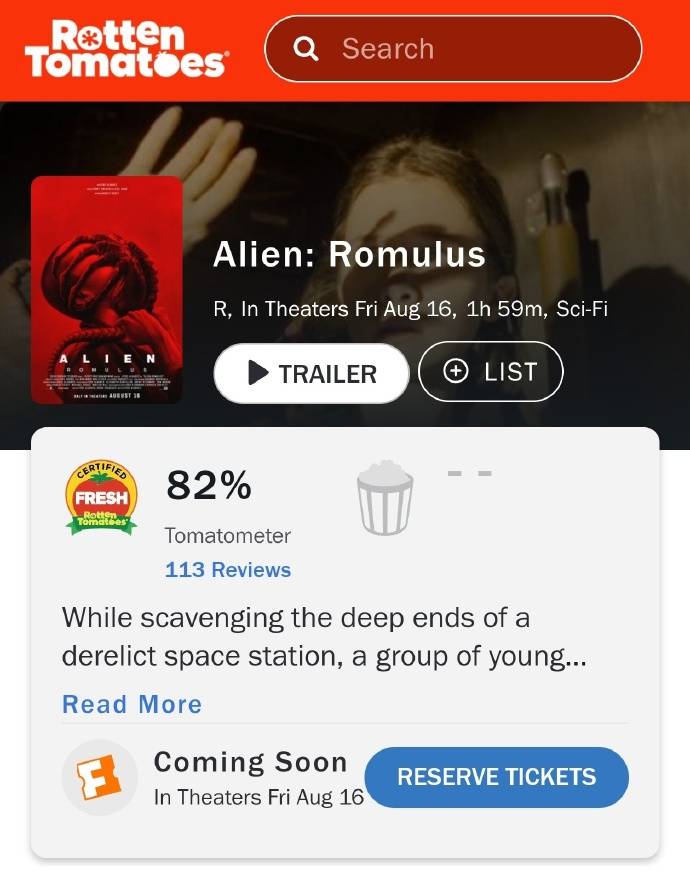This screenshot has height=889, width=690.
Task: Click the empty audience score dashes
Action: point(469,472)
